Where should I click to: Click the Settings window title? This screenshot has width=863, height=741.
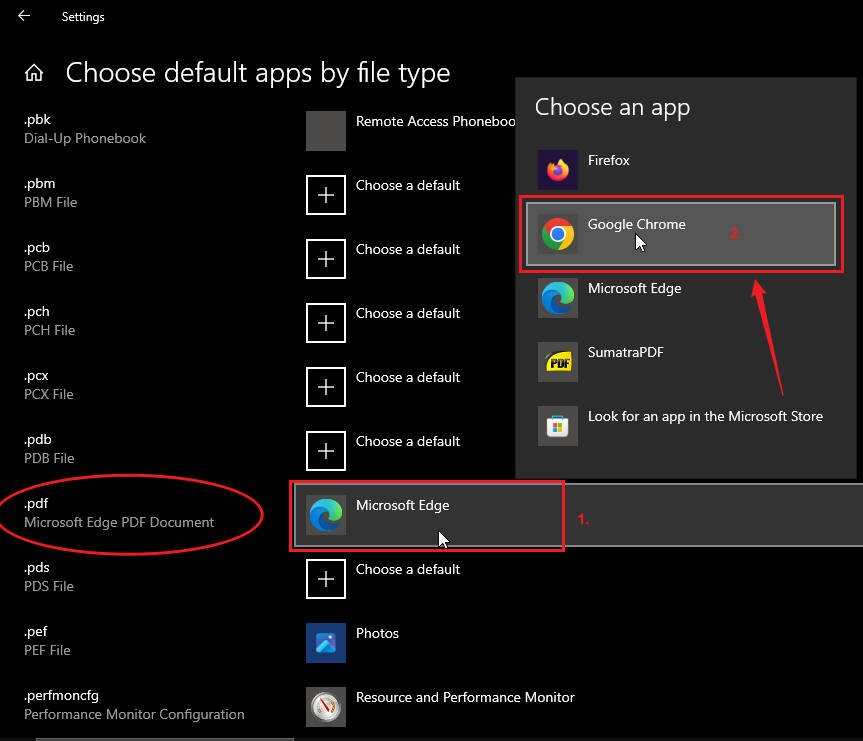(x=83, y=17)
